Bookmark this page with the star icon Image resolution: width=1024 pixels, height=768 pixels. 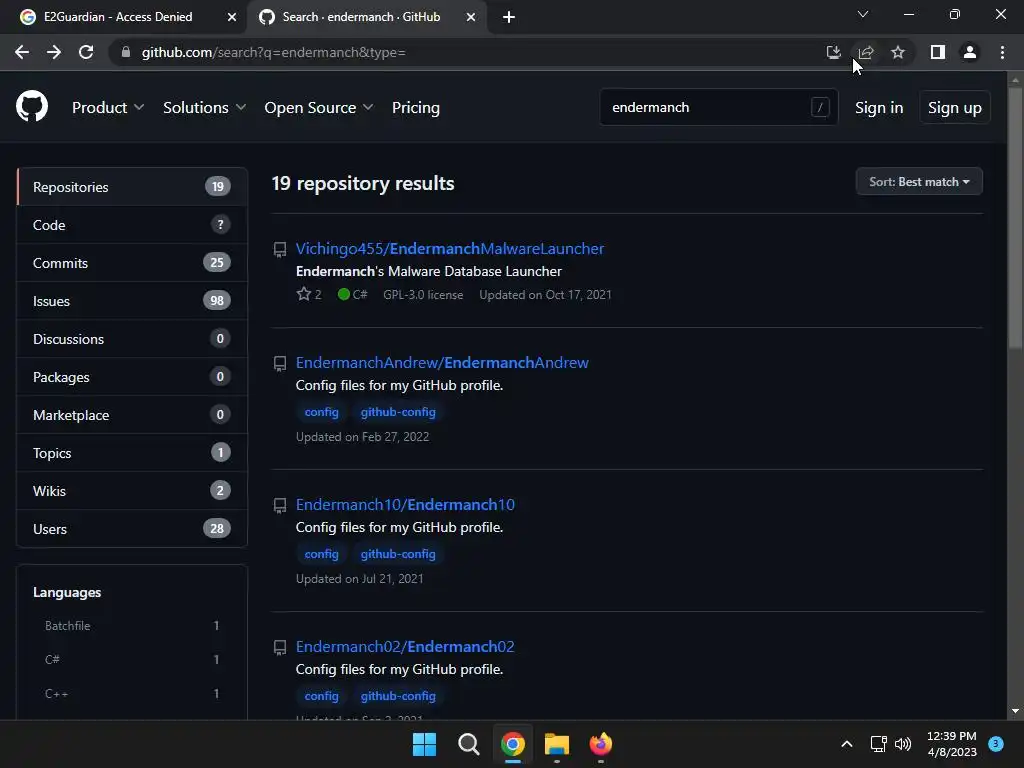(898, 52)
